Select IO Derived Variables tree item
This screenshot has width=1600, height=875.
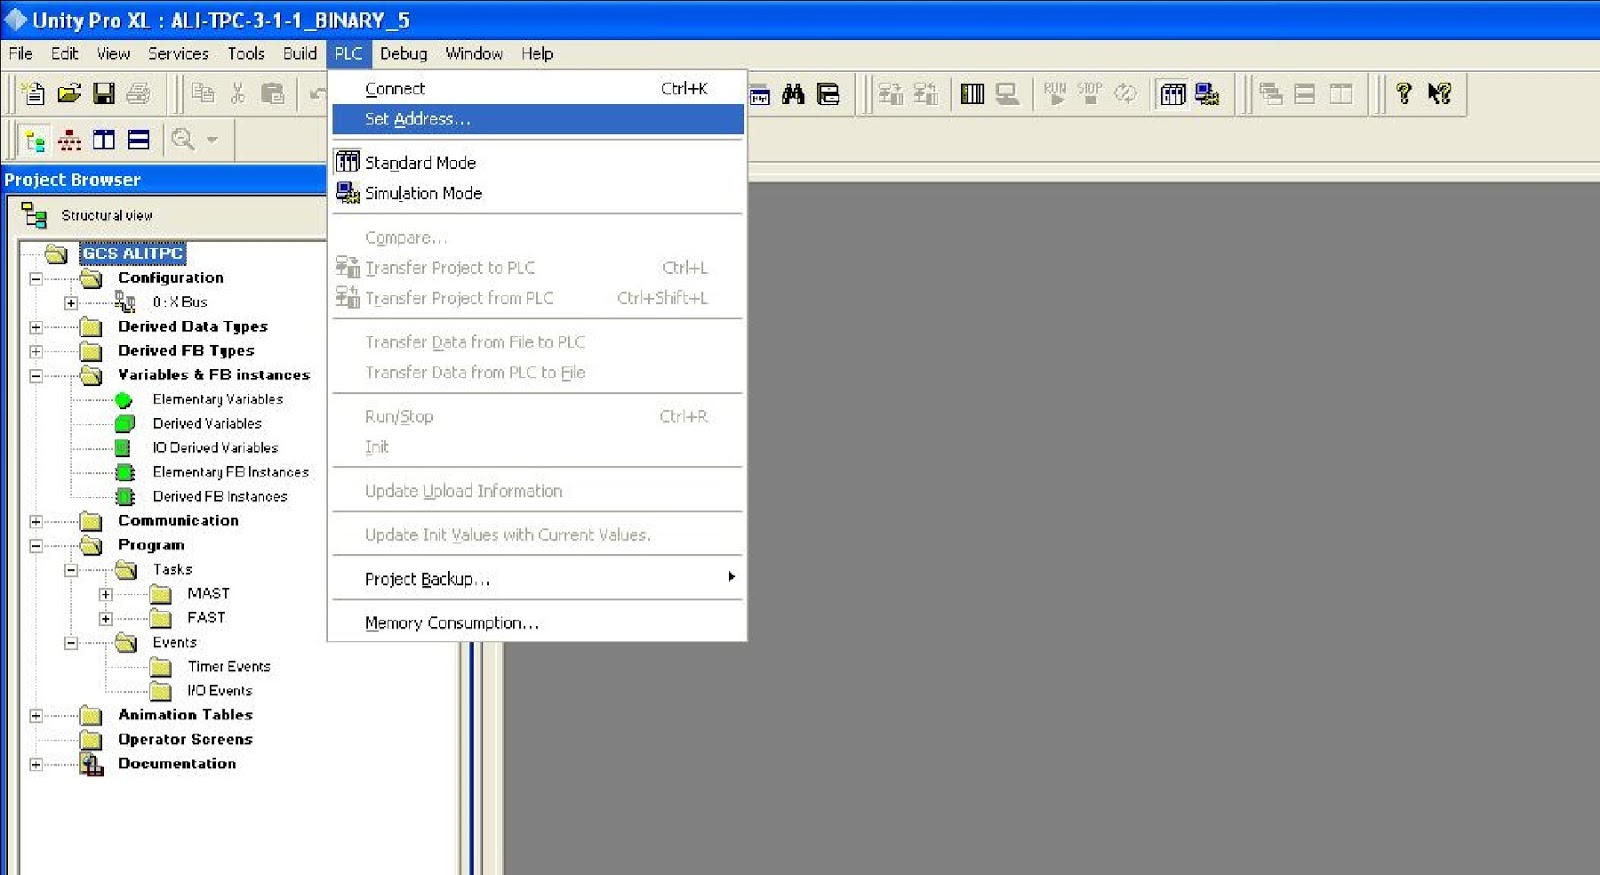tap(215, 448)
